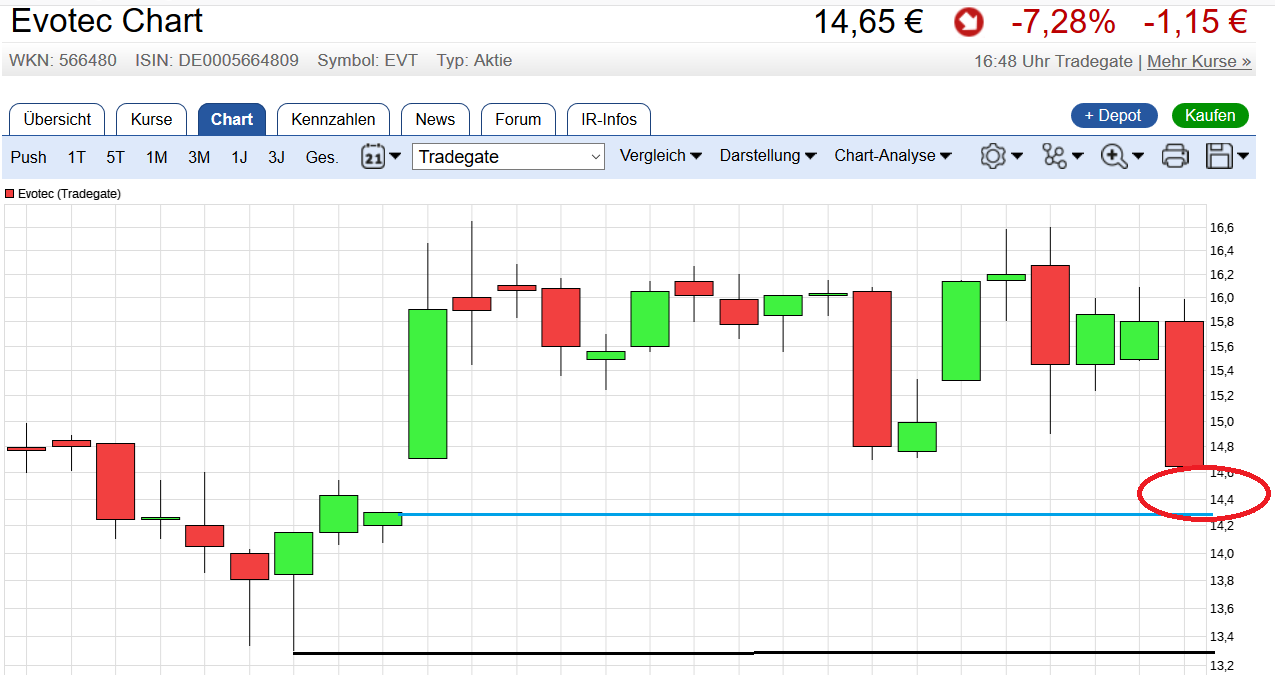Image resolution: width=1275 pixels, height=675 pixels.
Task: Open the IR-Infos tab
Action: [x=609, y=119]
